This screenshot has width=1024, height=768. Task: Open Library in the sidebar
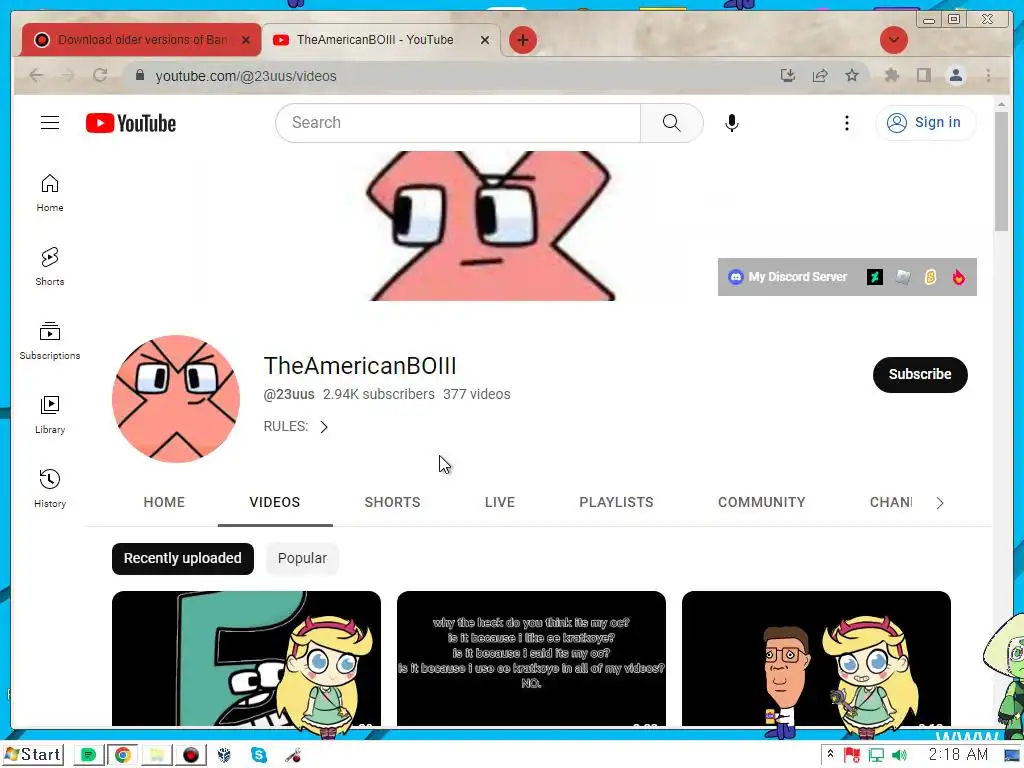coord(50,415)
